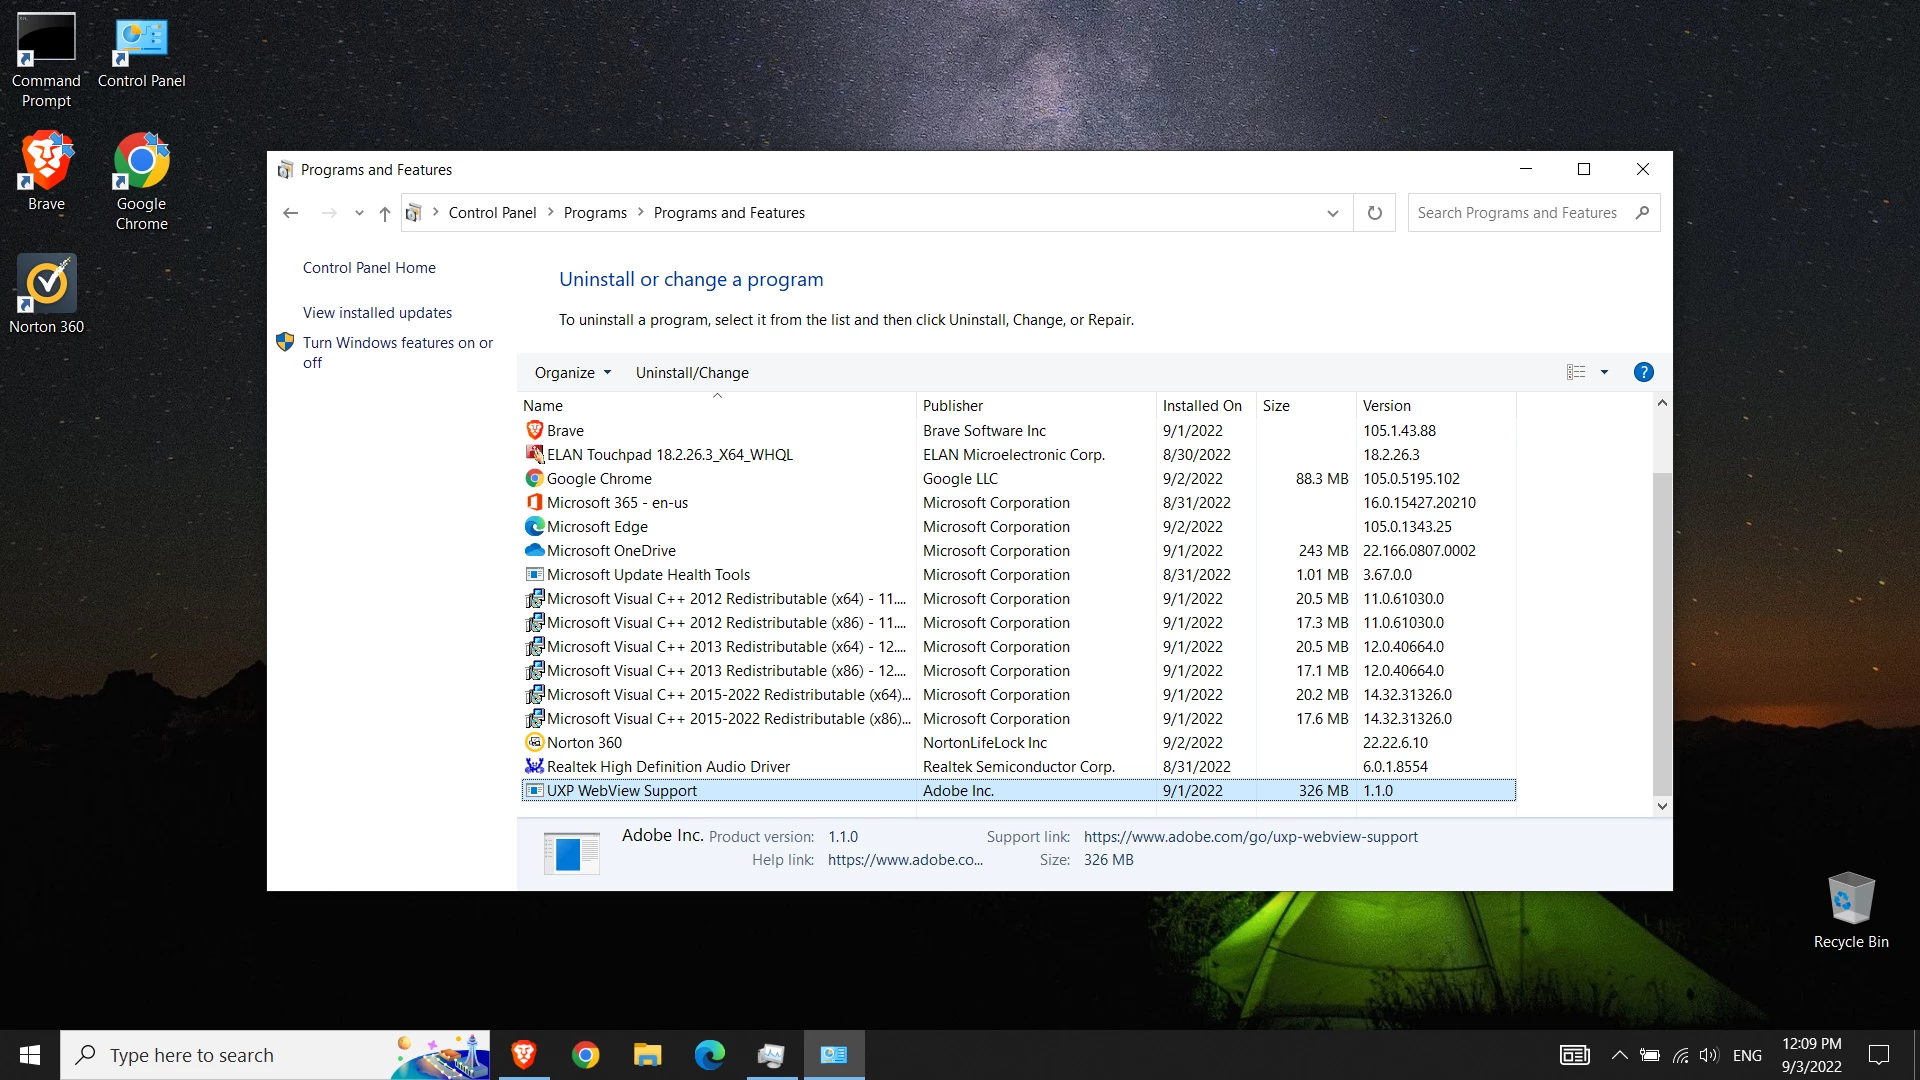
Task: Expand recent locations chevron near forward arrow
Action: coord(359,213)
